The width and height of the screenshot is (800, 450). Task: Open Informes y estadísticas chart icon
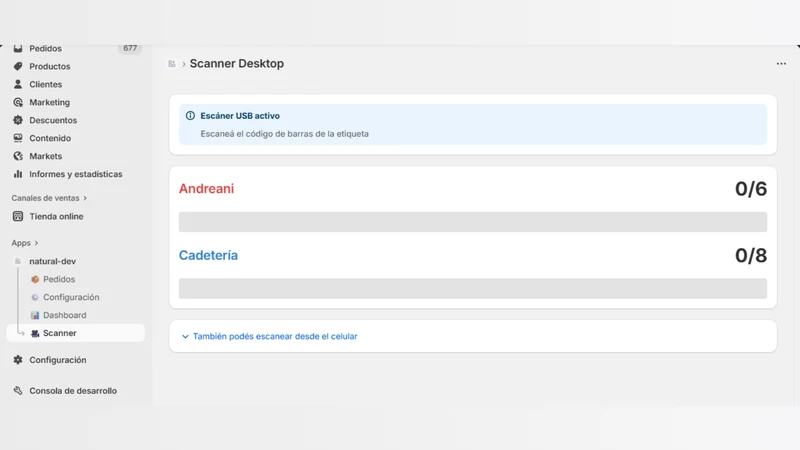[x=18, y=174]
